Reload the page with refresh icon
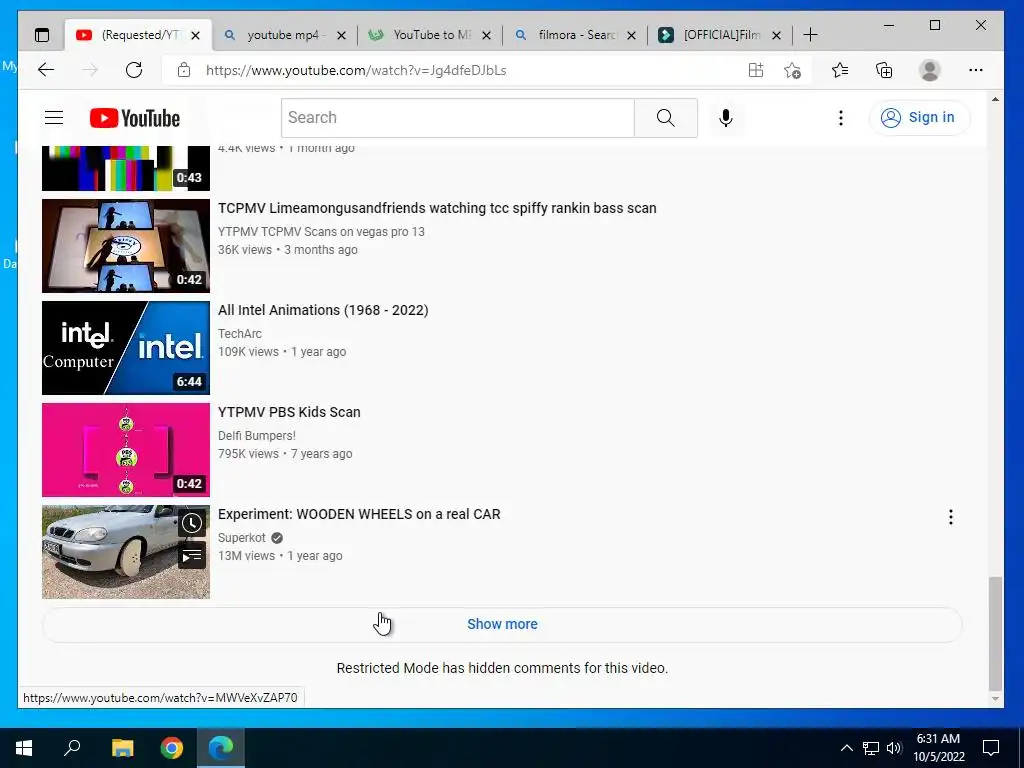The image size is (1024, 768). tap(134, 70)
